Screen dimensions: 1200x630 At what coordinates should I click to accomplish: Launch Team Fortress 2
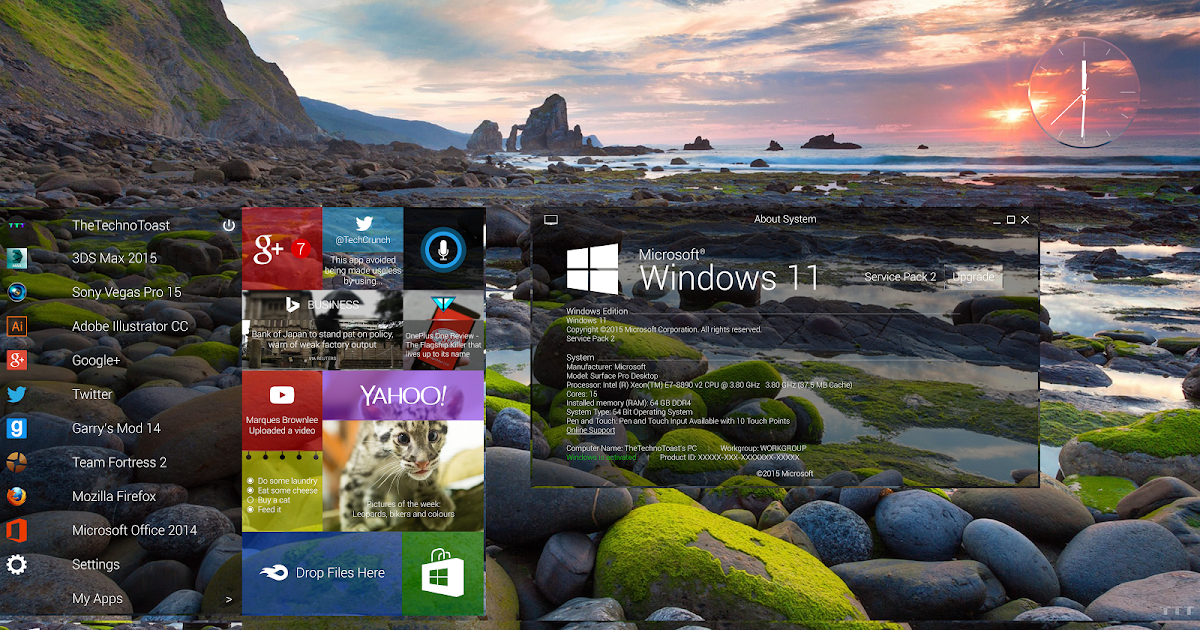pos(119,462)
